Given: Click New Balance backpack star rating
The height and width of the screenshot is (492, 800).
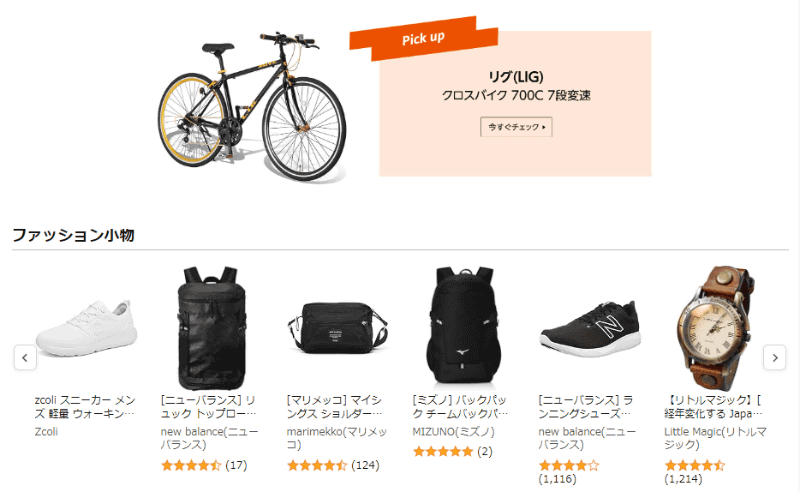Looking at the screenshot, I should pyautogui.click(x=191, y=465).
